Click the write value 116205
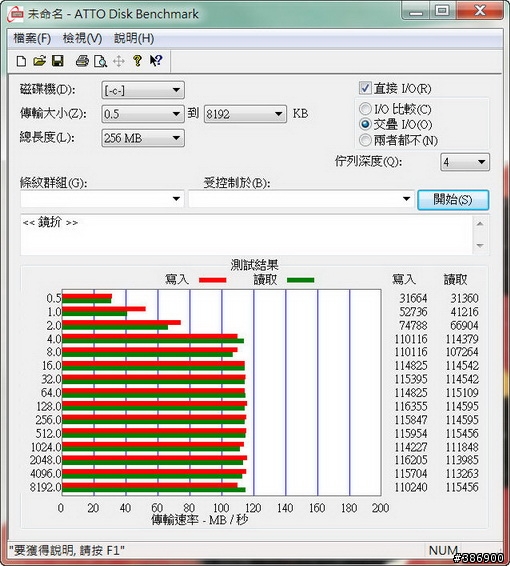 click(411, 460)
